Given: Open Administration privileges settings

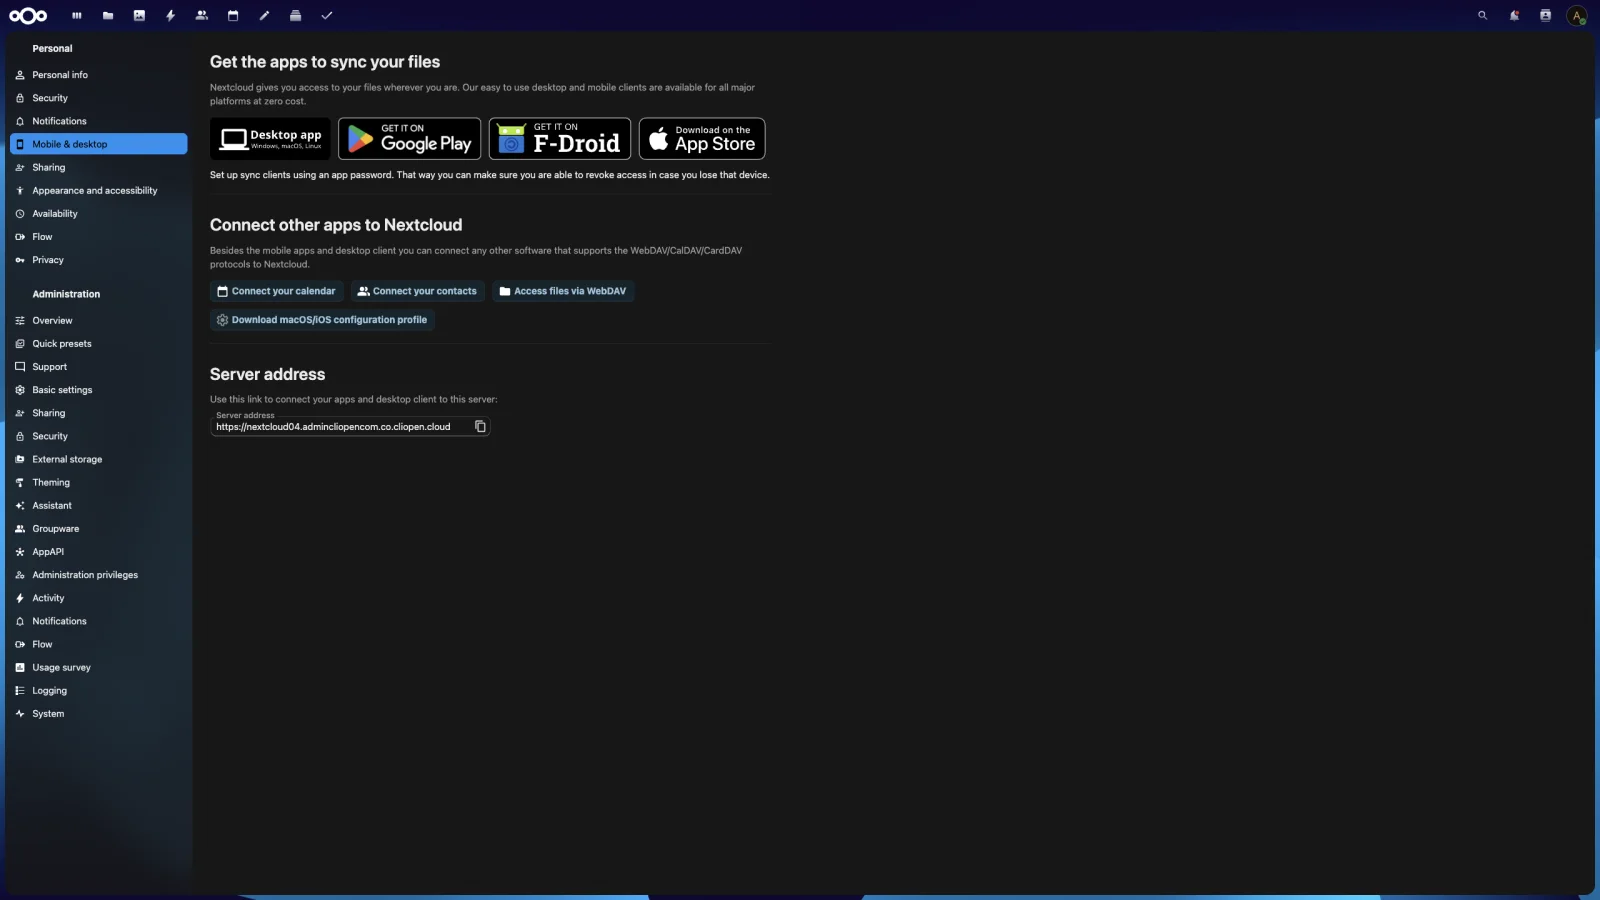Looking at the screenshot, I should (99, 575).
